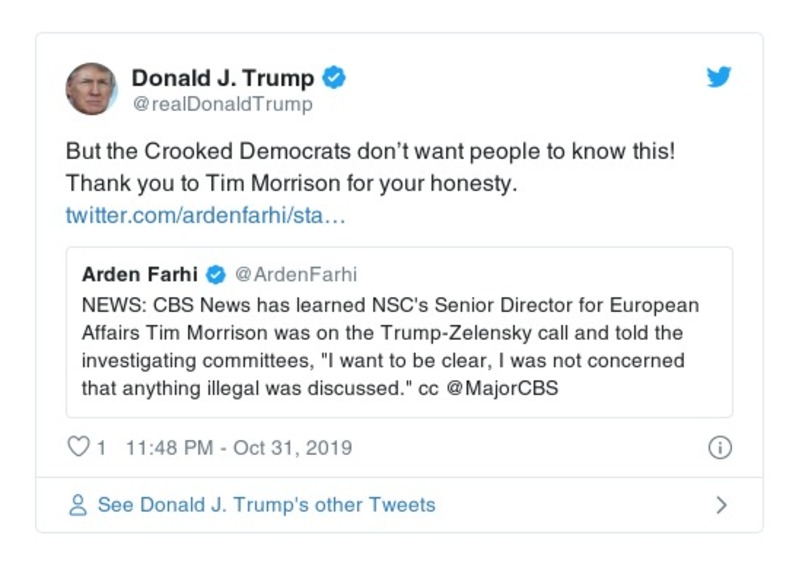The image size is (799, 583).
Task: See Donald J. Trump's other Tweets
Action: [x=266, y=505]
